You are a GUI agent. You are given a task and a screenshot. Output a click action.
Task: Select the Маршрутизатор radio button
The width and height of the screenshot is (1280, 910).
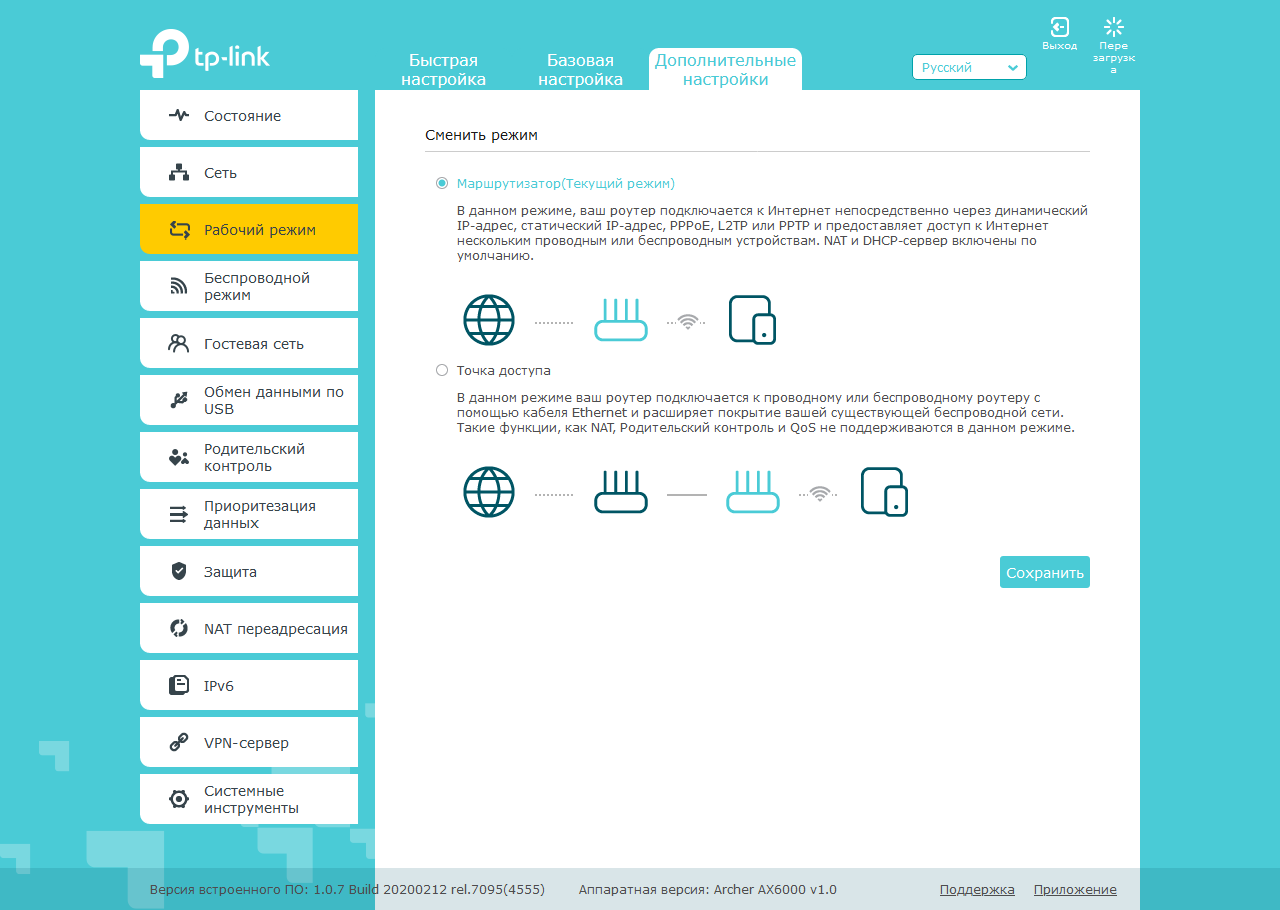pos(442,183)
